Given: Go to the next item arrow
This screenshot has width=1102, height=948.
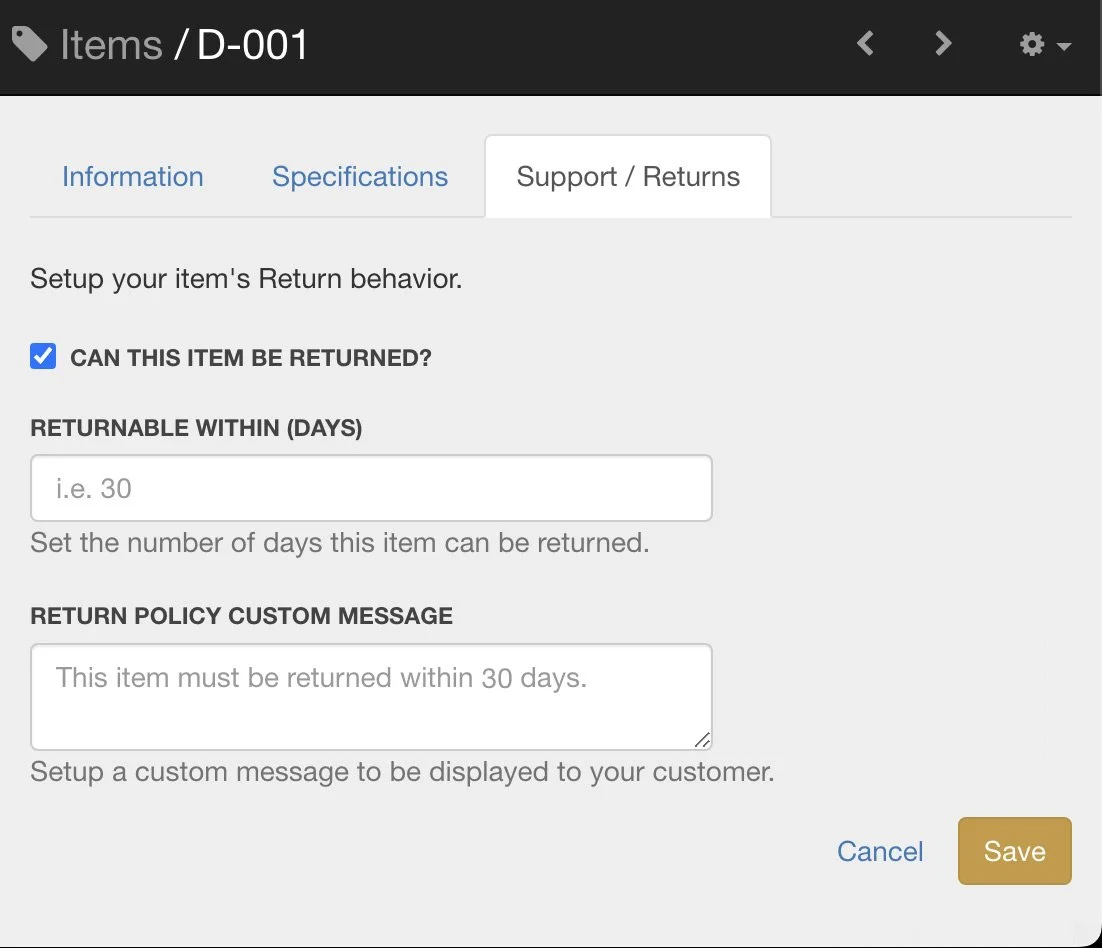Looking at the screenshot, I should [942, 44].
